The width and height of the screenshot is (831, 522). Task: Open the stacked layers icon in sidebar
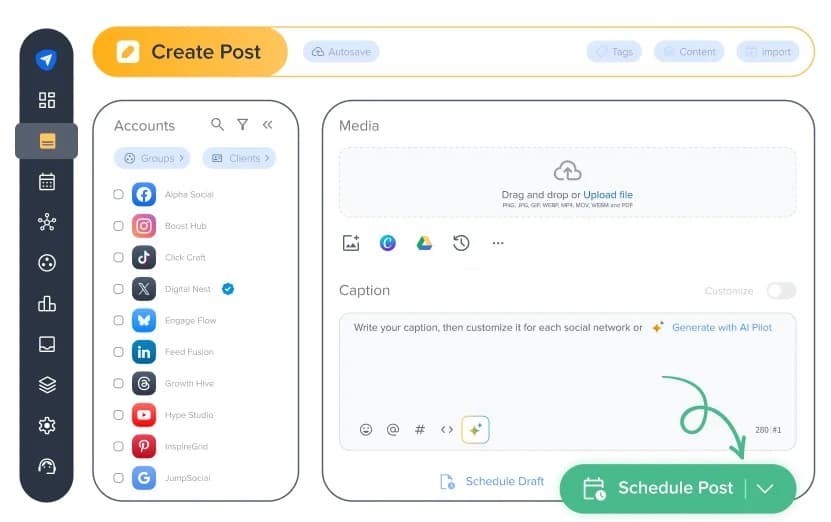point(47,385)
